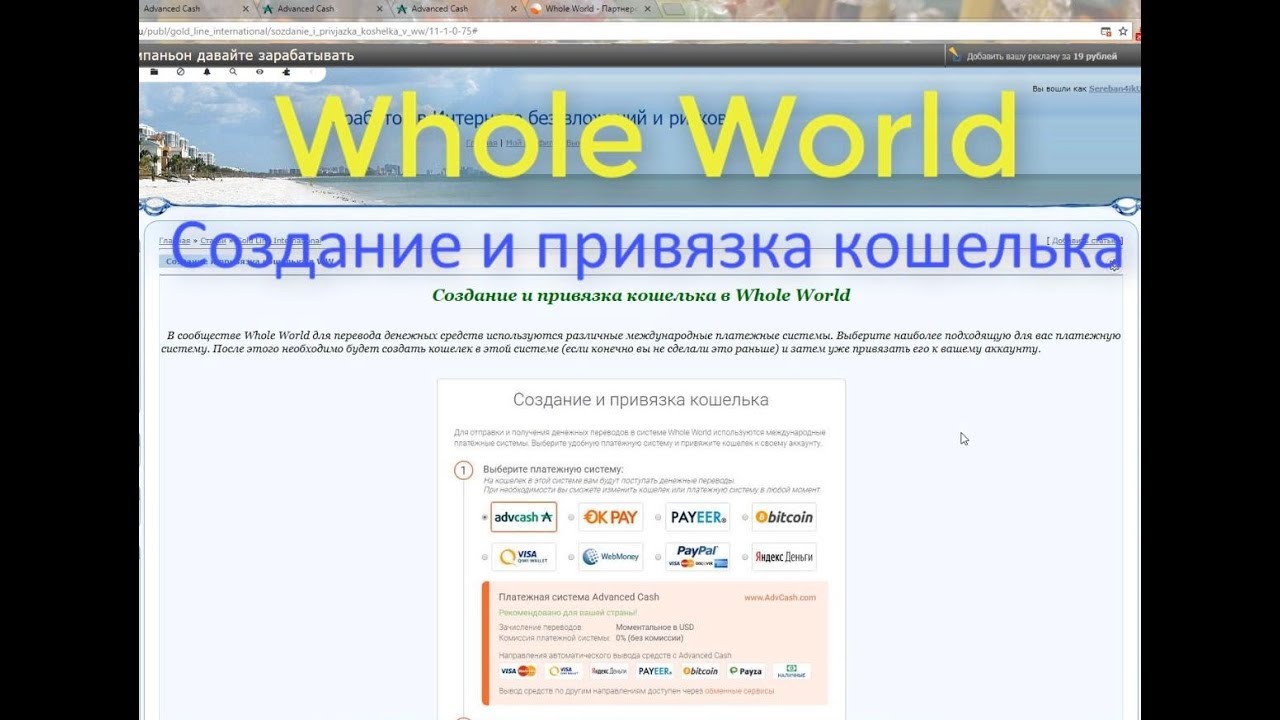Click the block (crossed circle) icon
The image size is (1280, 720).
point(180,72)
